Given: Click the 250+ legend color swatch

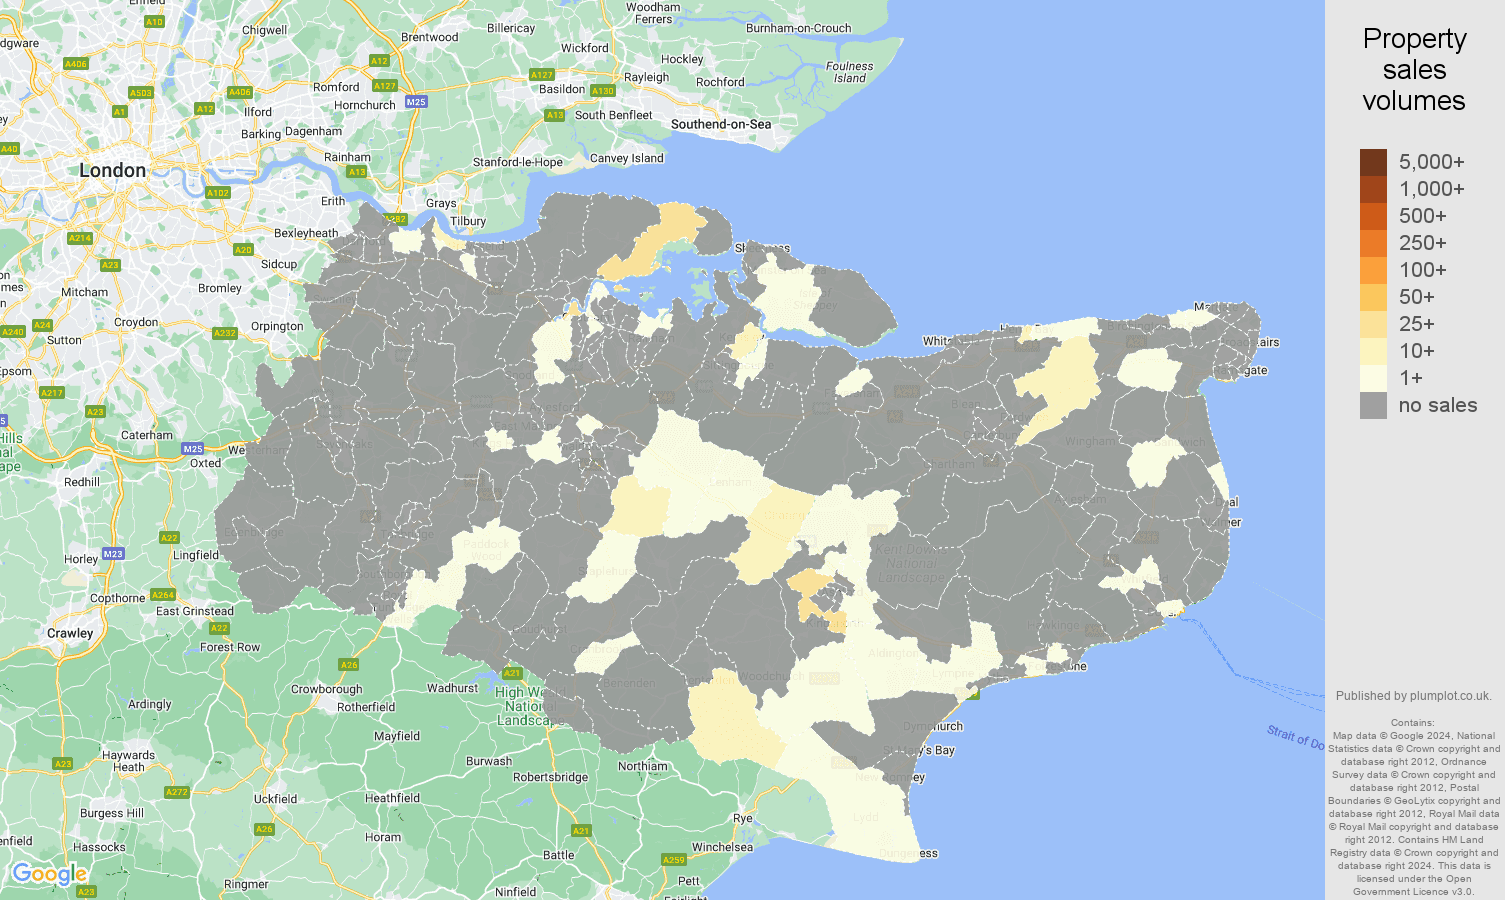Looking at the screenshot, I should [x=1373, y=243].
